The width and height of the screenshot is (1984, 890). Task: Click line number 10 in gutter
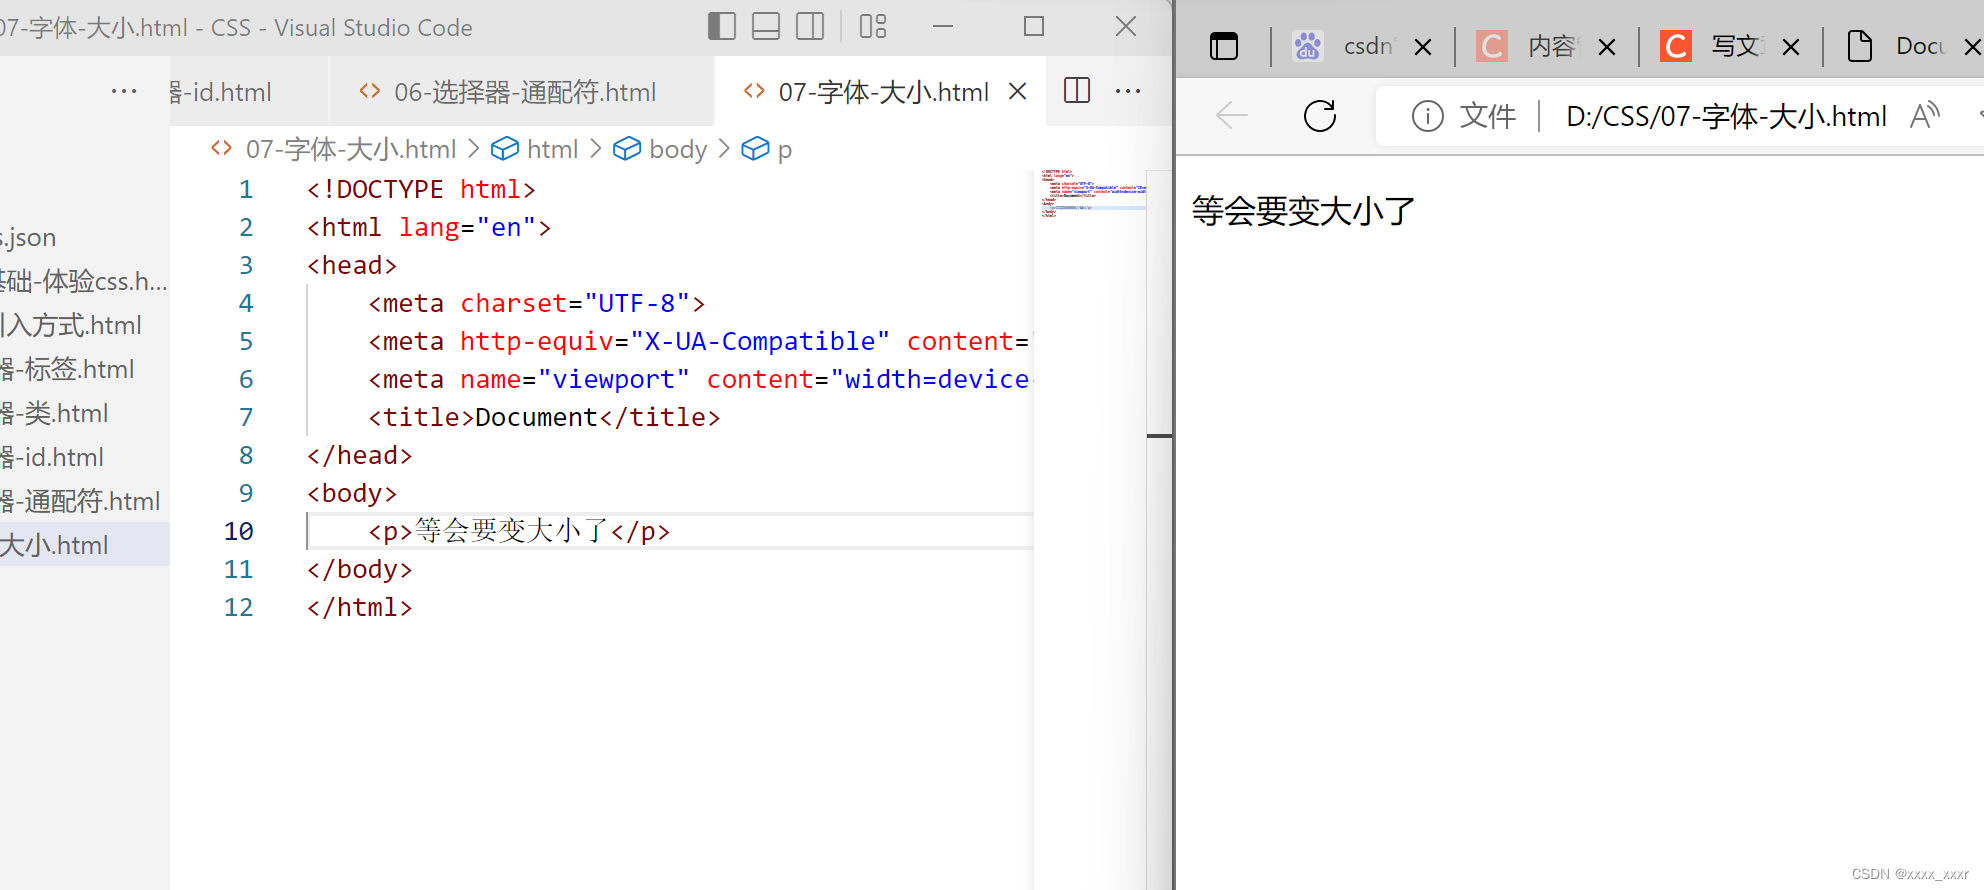tap(239, 531)
